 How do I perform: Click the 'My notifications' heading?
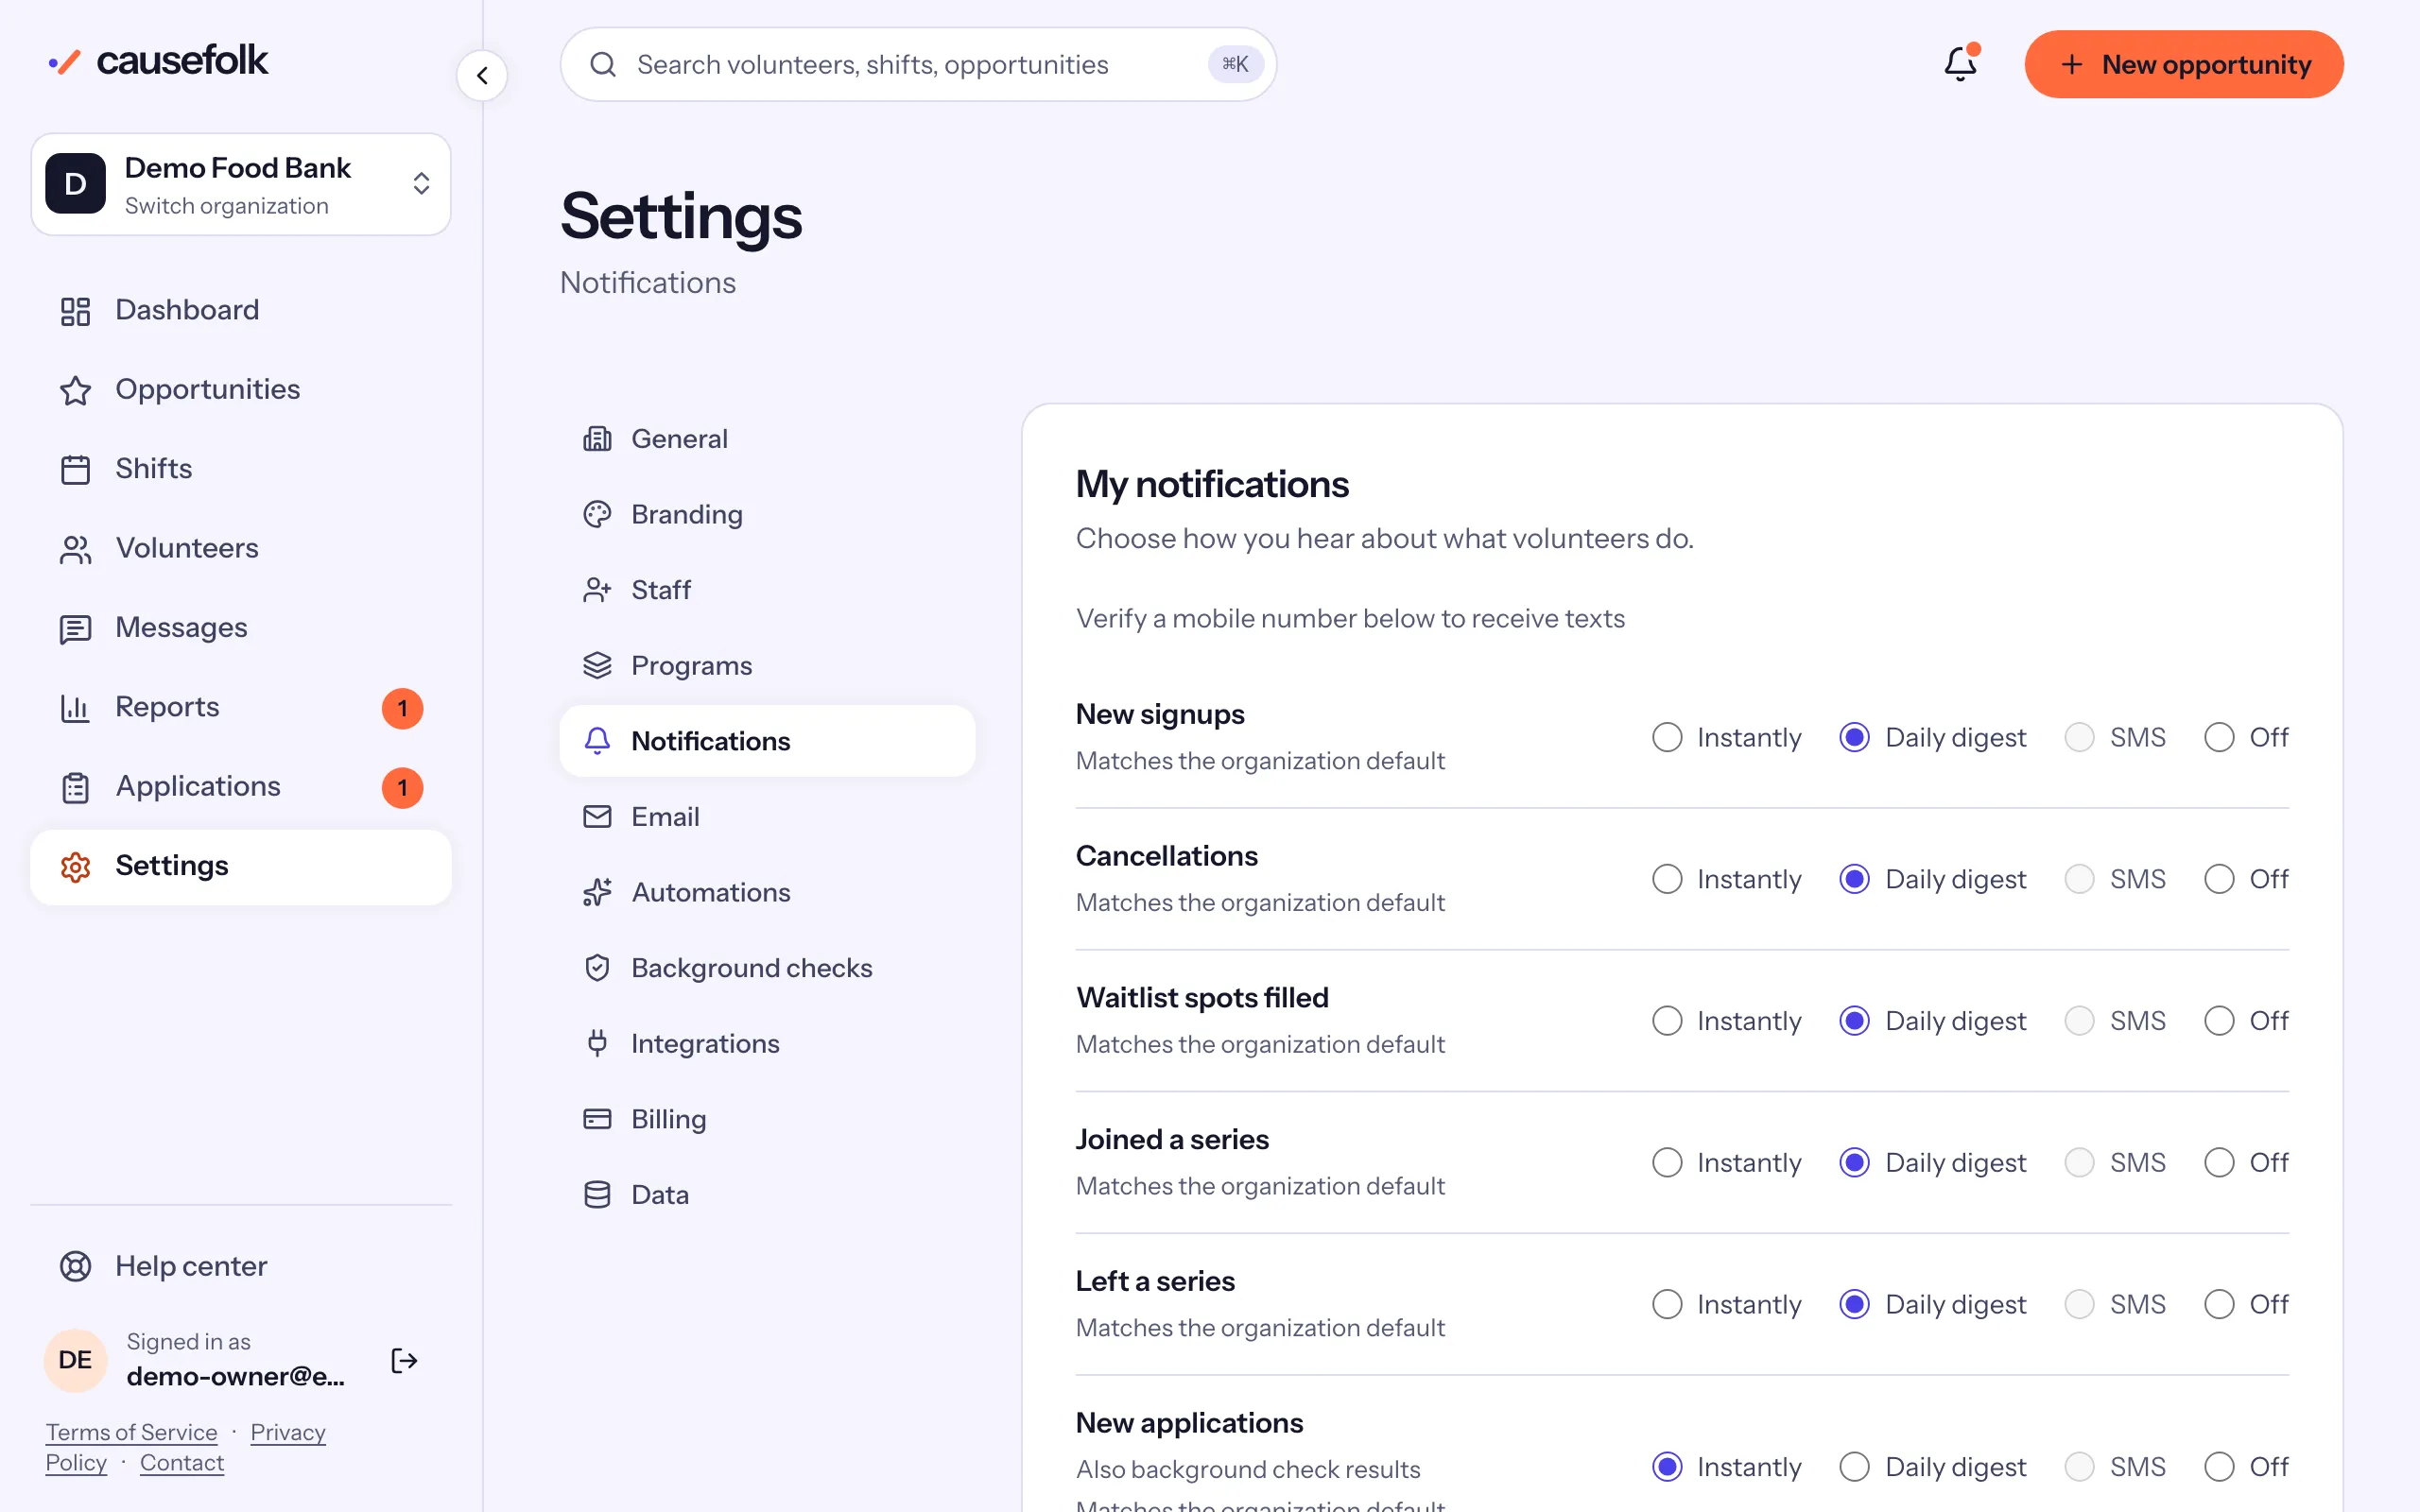tap(1212, 485)
